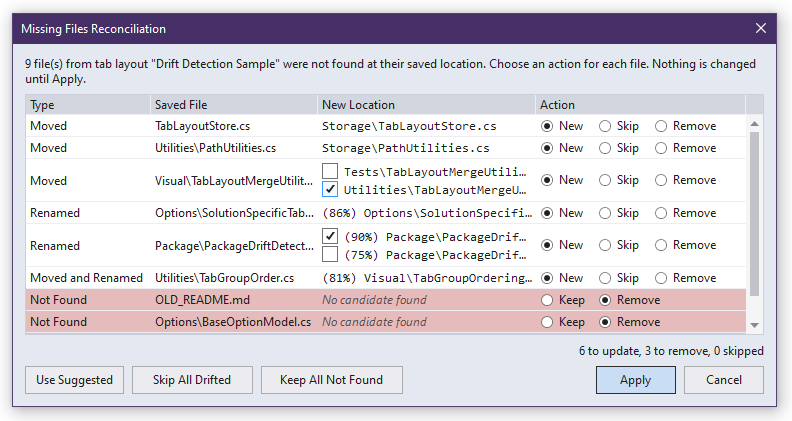
Task: Click Options\SolutionSpecificTab saved file cell
Action: tap(234, 213)
